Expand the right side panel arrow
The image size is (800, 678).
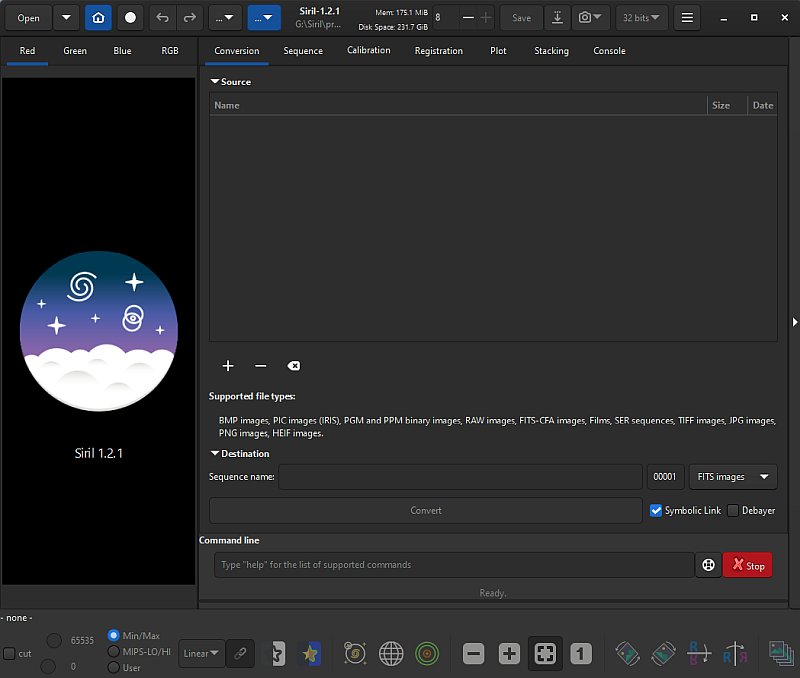pyautogui.click(x=794, y=322)
